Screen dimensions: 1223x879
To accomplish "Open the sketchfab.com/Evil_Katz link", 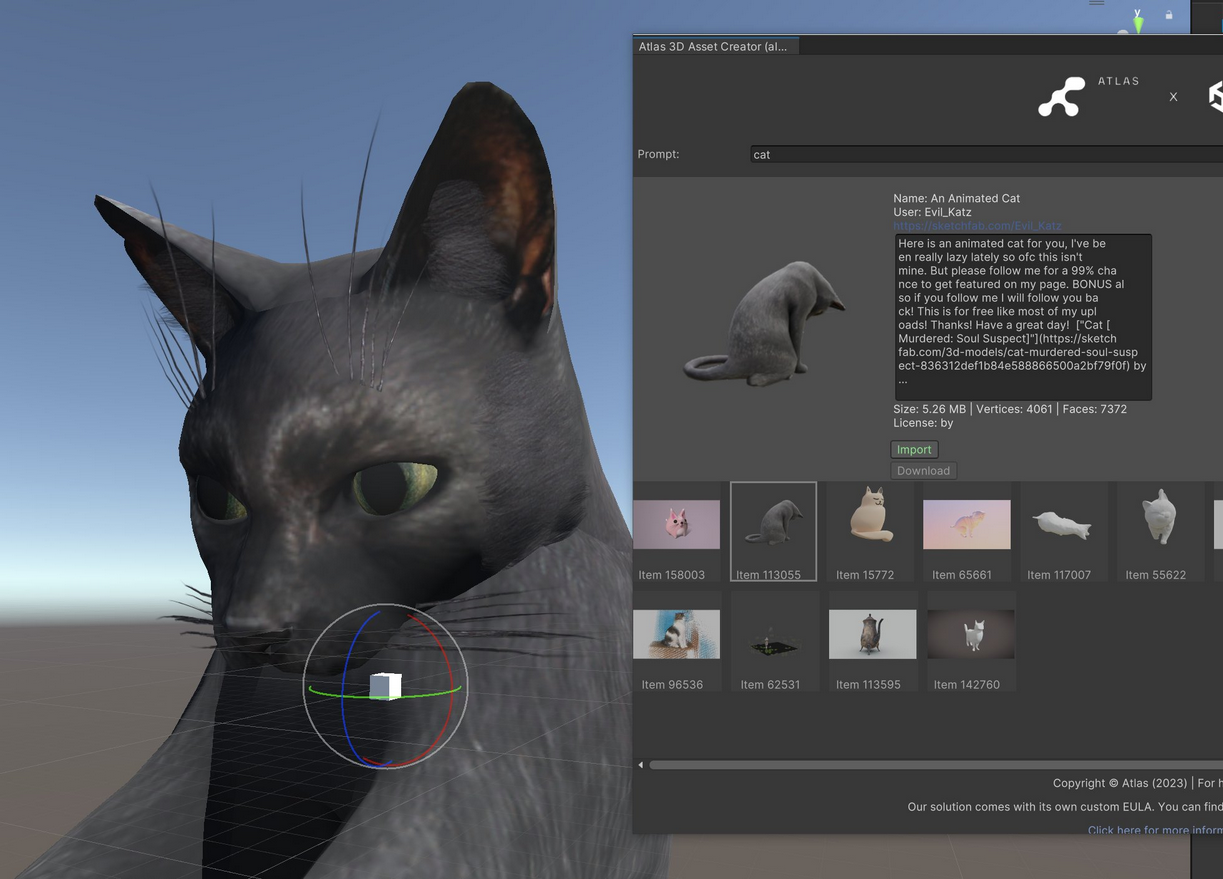I will point(977,226).
